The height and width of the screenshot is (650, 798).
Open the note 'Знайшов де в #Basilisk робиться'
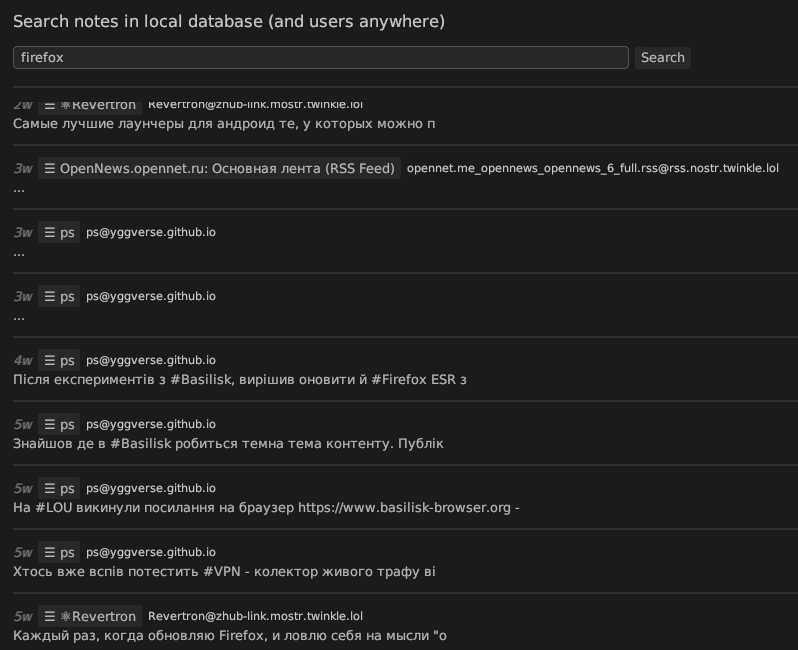[228, 444]
